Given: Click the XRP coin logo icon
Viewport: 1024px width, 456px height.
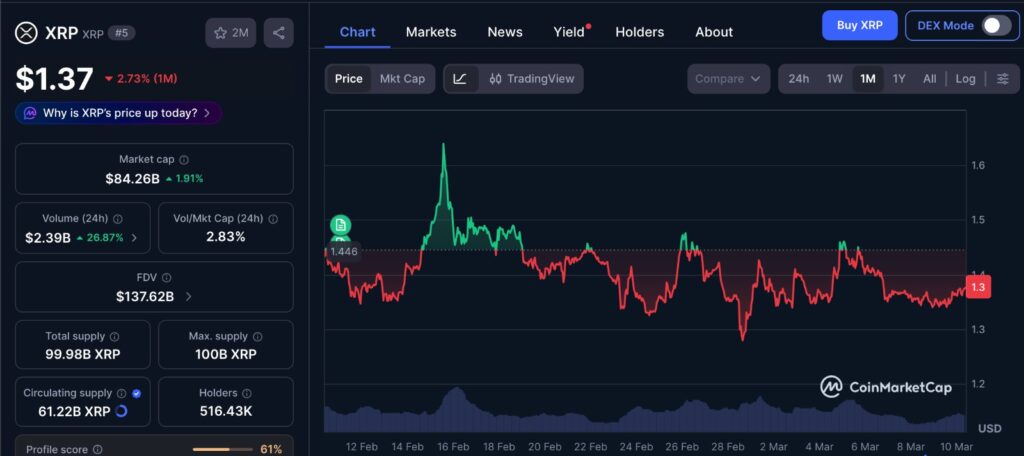Looking at the screenshot, I should pos(27,33).
